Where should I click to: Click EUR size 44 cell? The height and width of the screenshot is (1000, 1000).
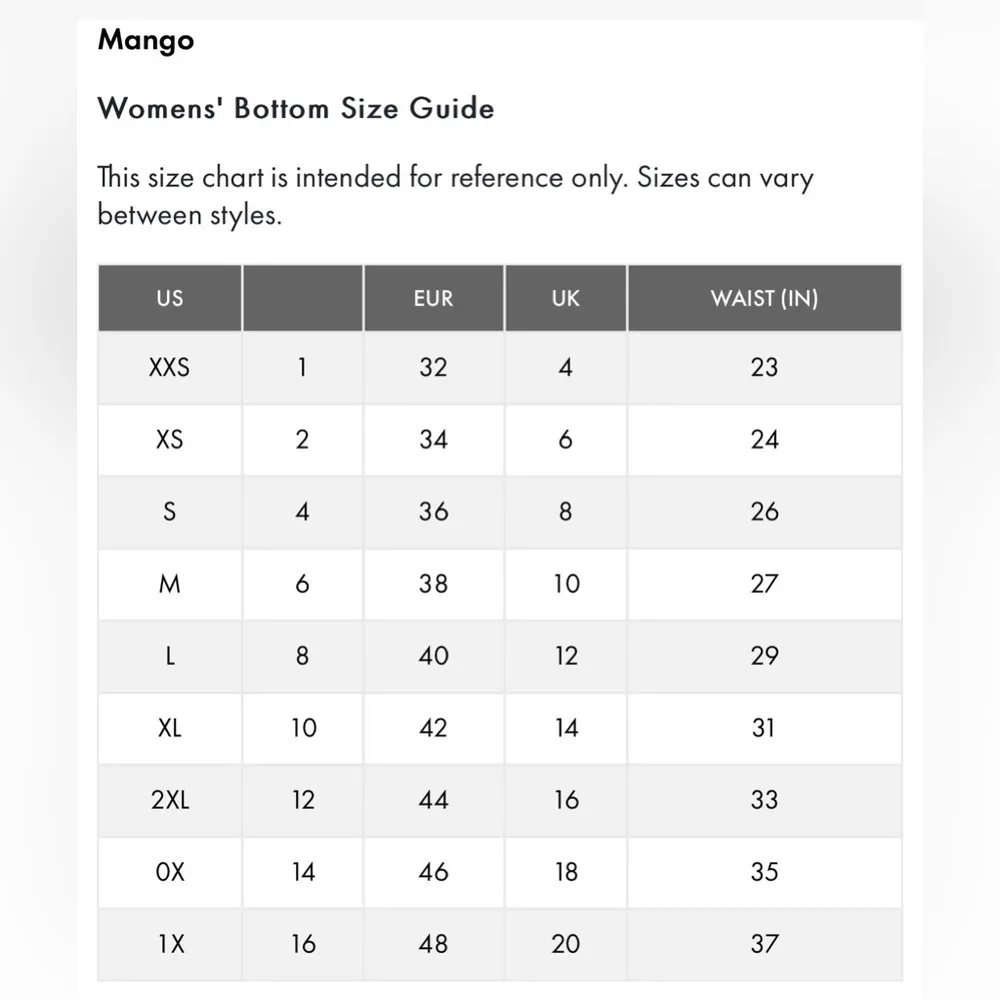(x=433, y=800)
